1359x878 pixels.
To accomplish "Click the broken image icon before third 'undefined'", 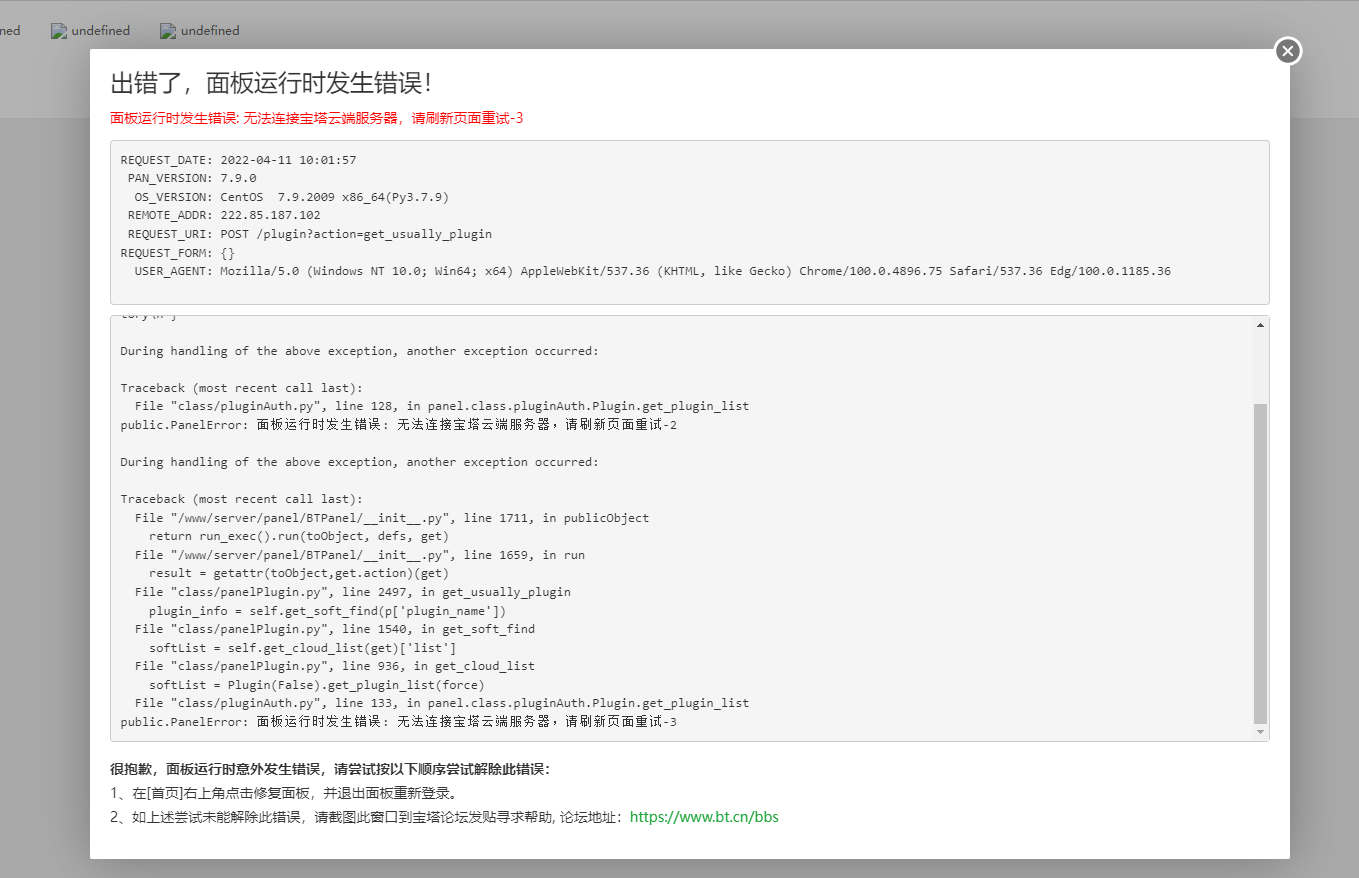I will coord(168,31).
